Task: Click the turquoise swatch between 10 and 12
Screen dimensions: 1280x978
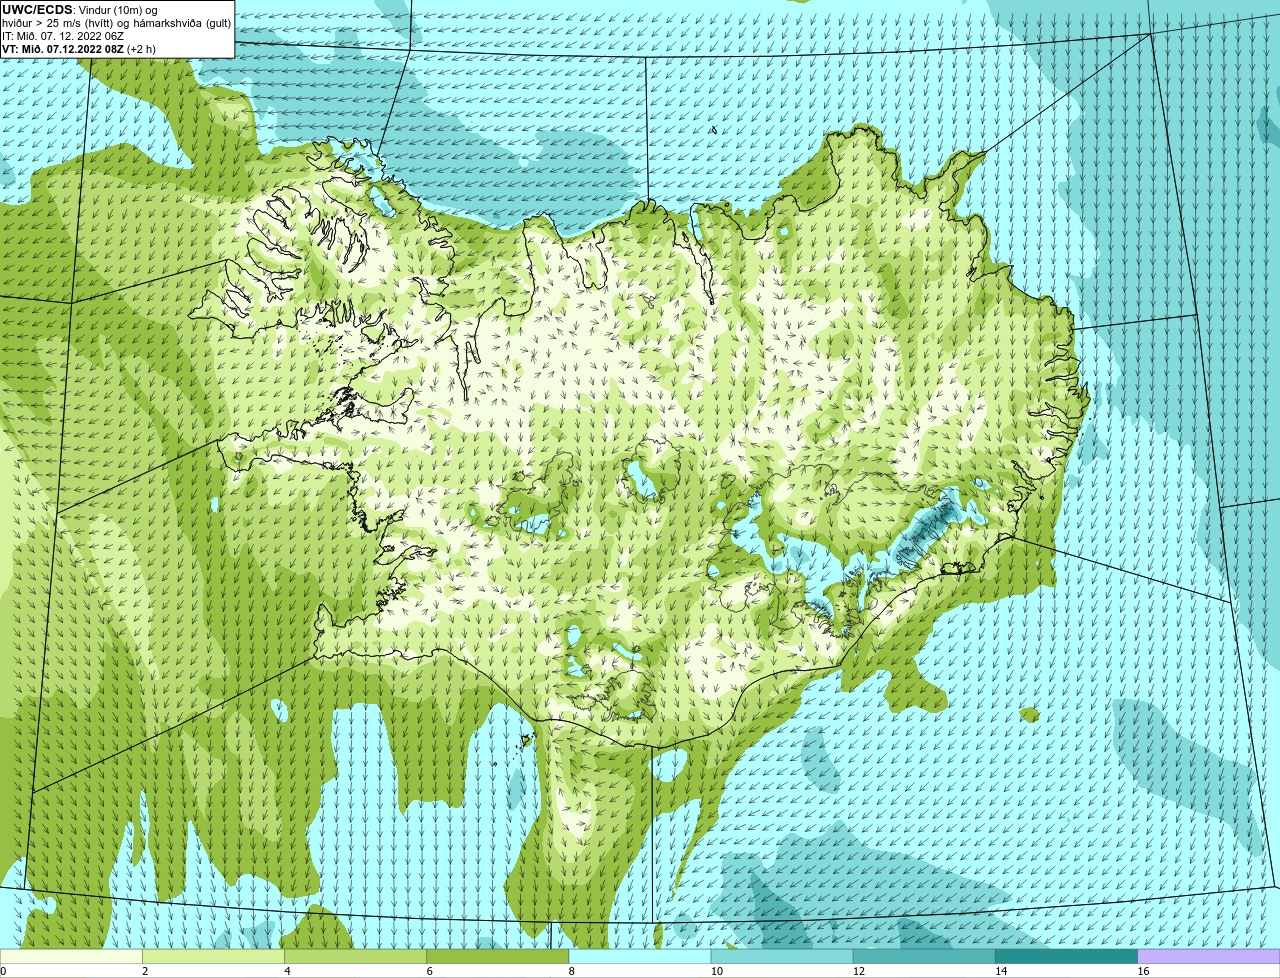Action: pos(782,957)
